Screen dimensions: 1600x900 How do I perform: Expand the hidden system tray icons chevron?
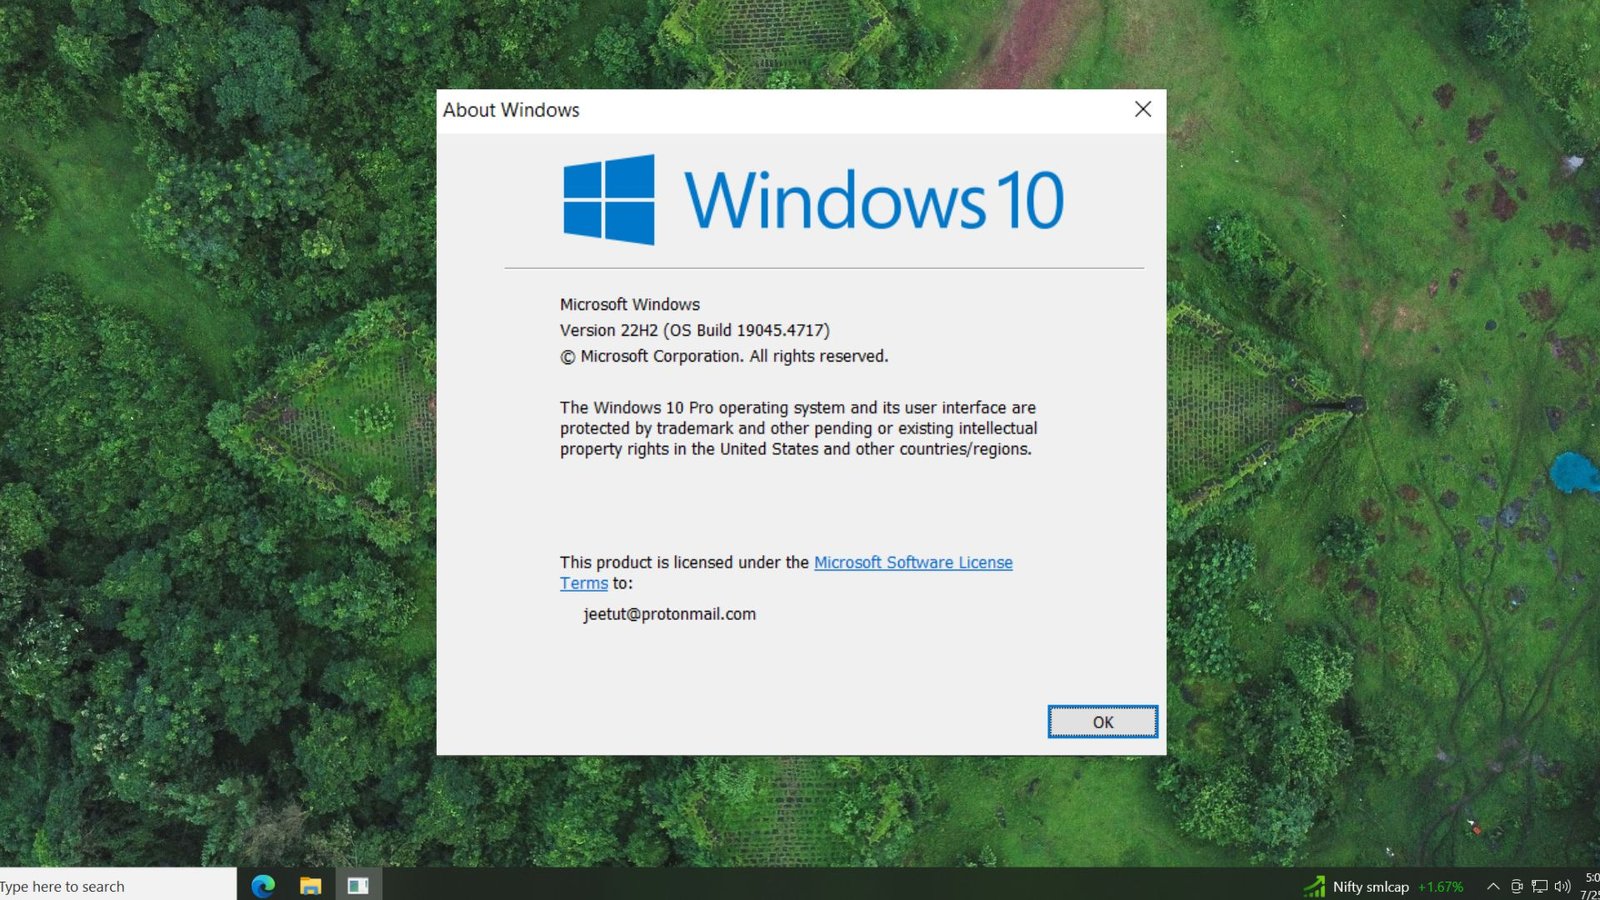click(x=1493, y=886)
